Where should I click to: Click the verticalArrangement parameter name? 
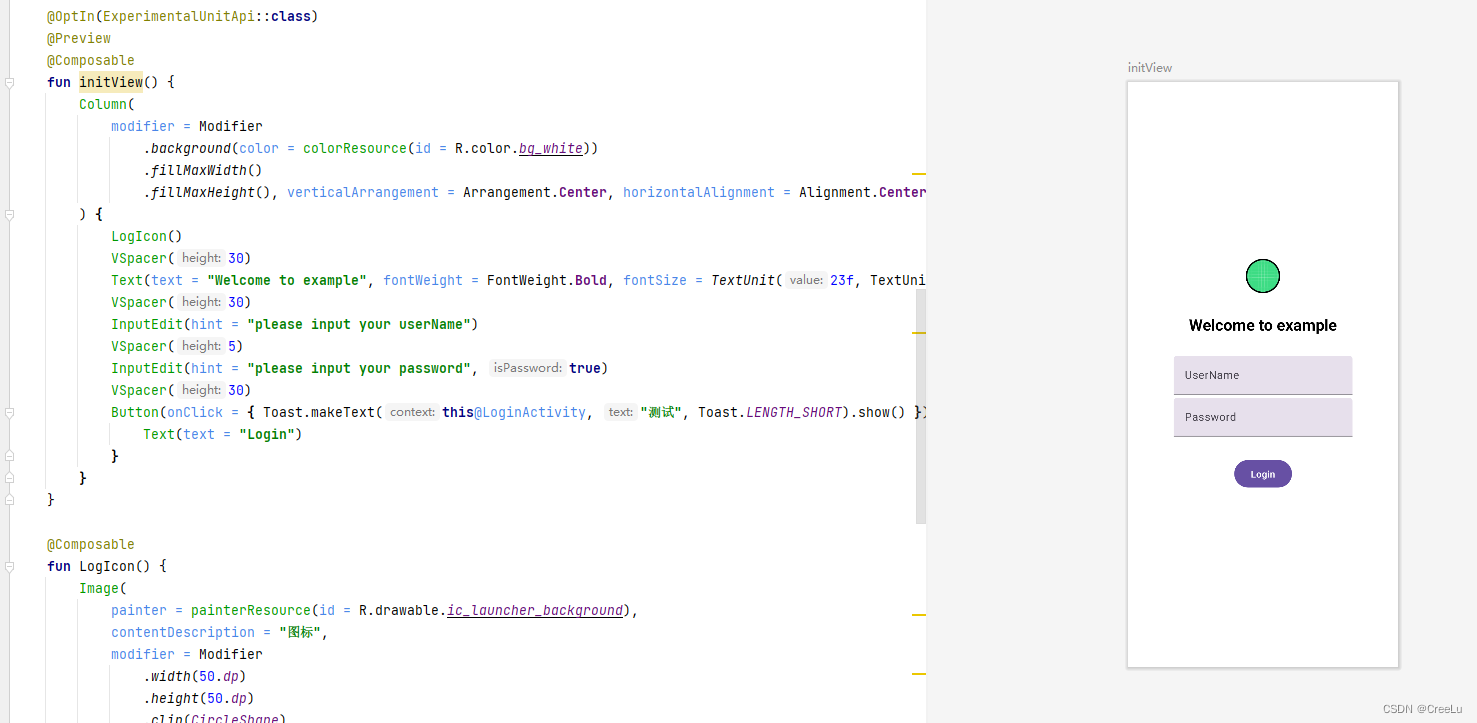point(363,192)
